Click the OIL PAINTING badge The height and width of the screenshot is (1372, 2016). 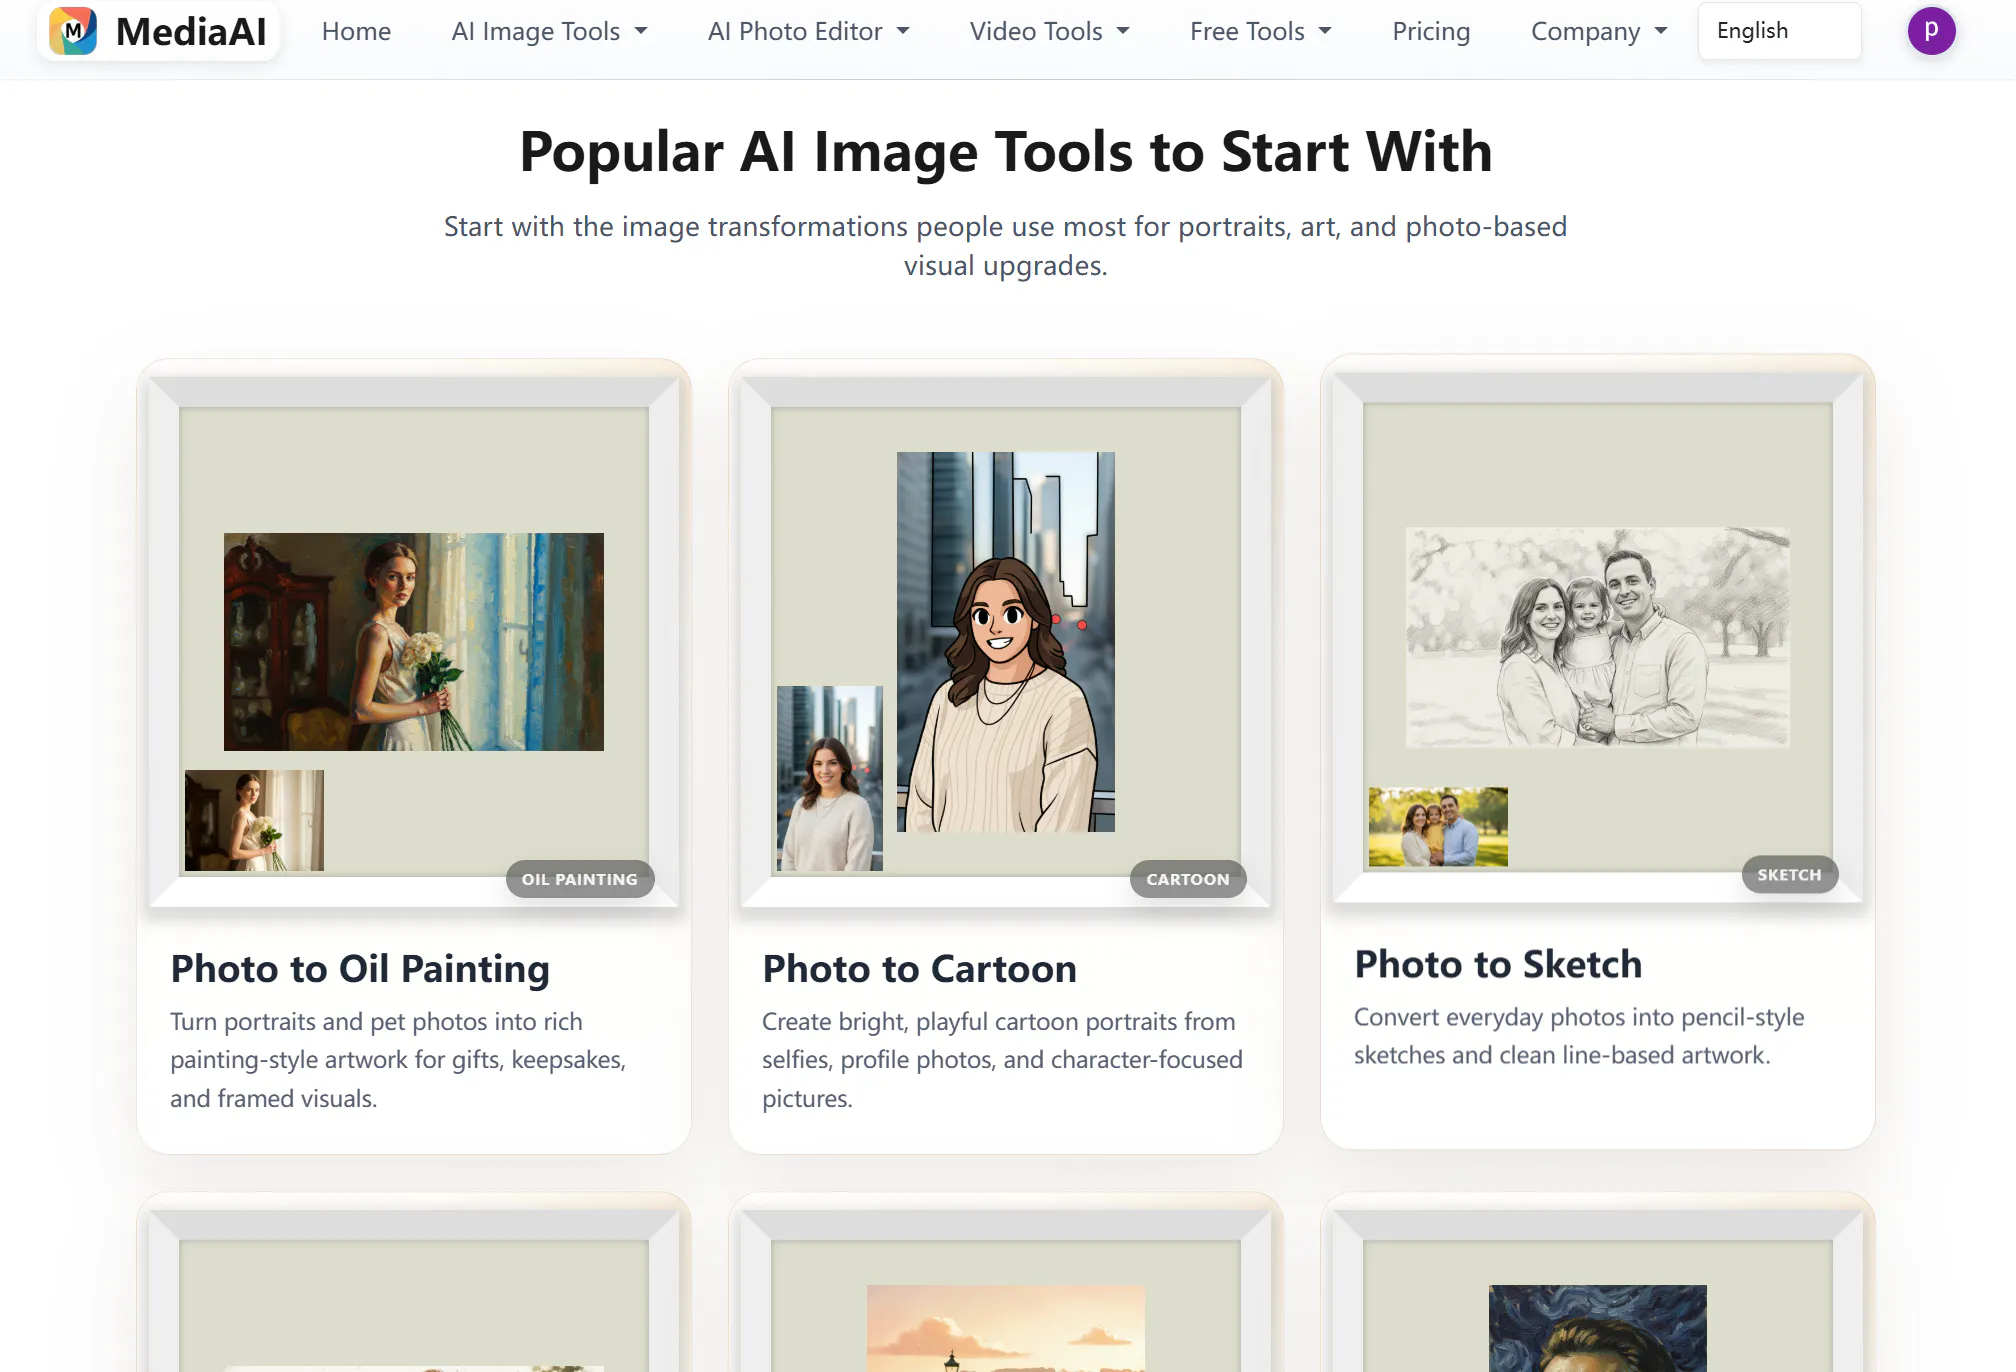coord(580,879)
